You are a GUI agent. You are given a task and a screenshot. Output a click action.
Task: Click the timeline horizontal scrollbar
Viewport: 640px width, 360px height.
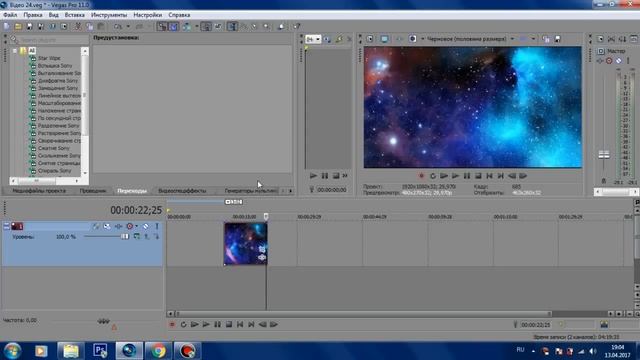(x=363, y=314)
